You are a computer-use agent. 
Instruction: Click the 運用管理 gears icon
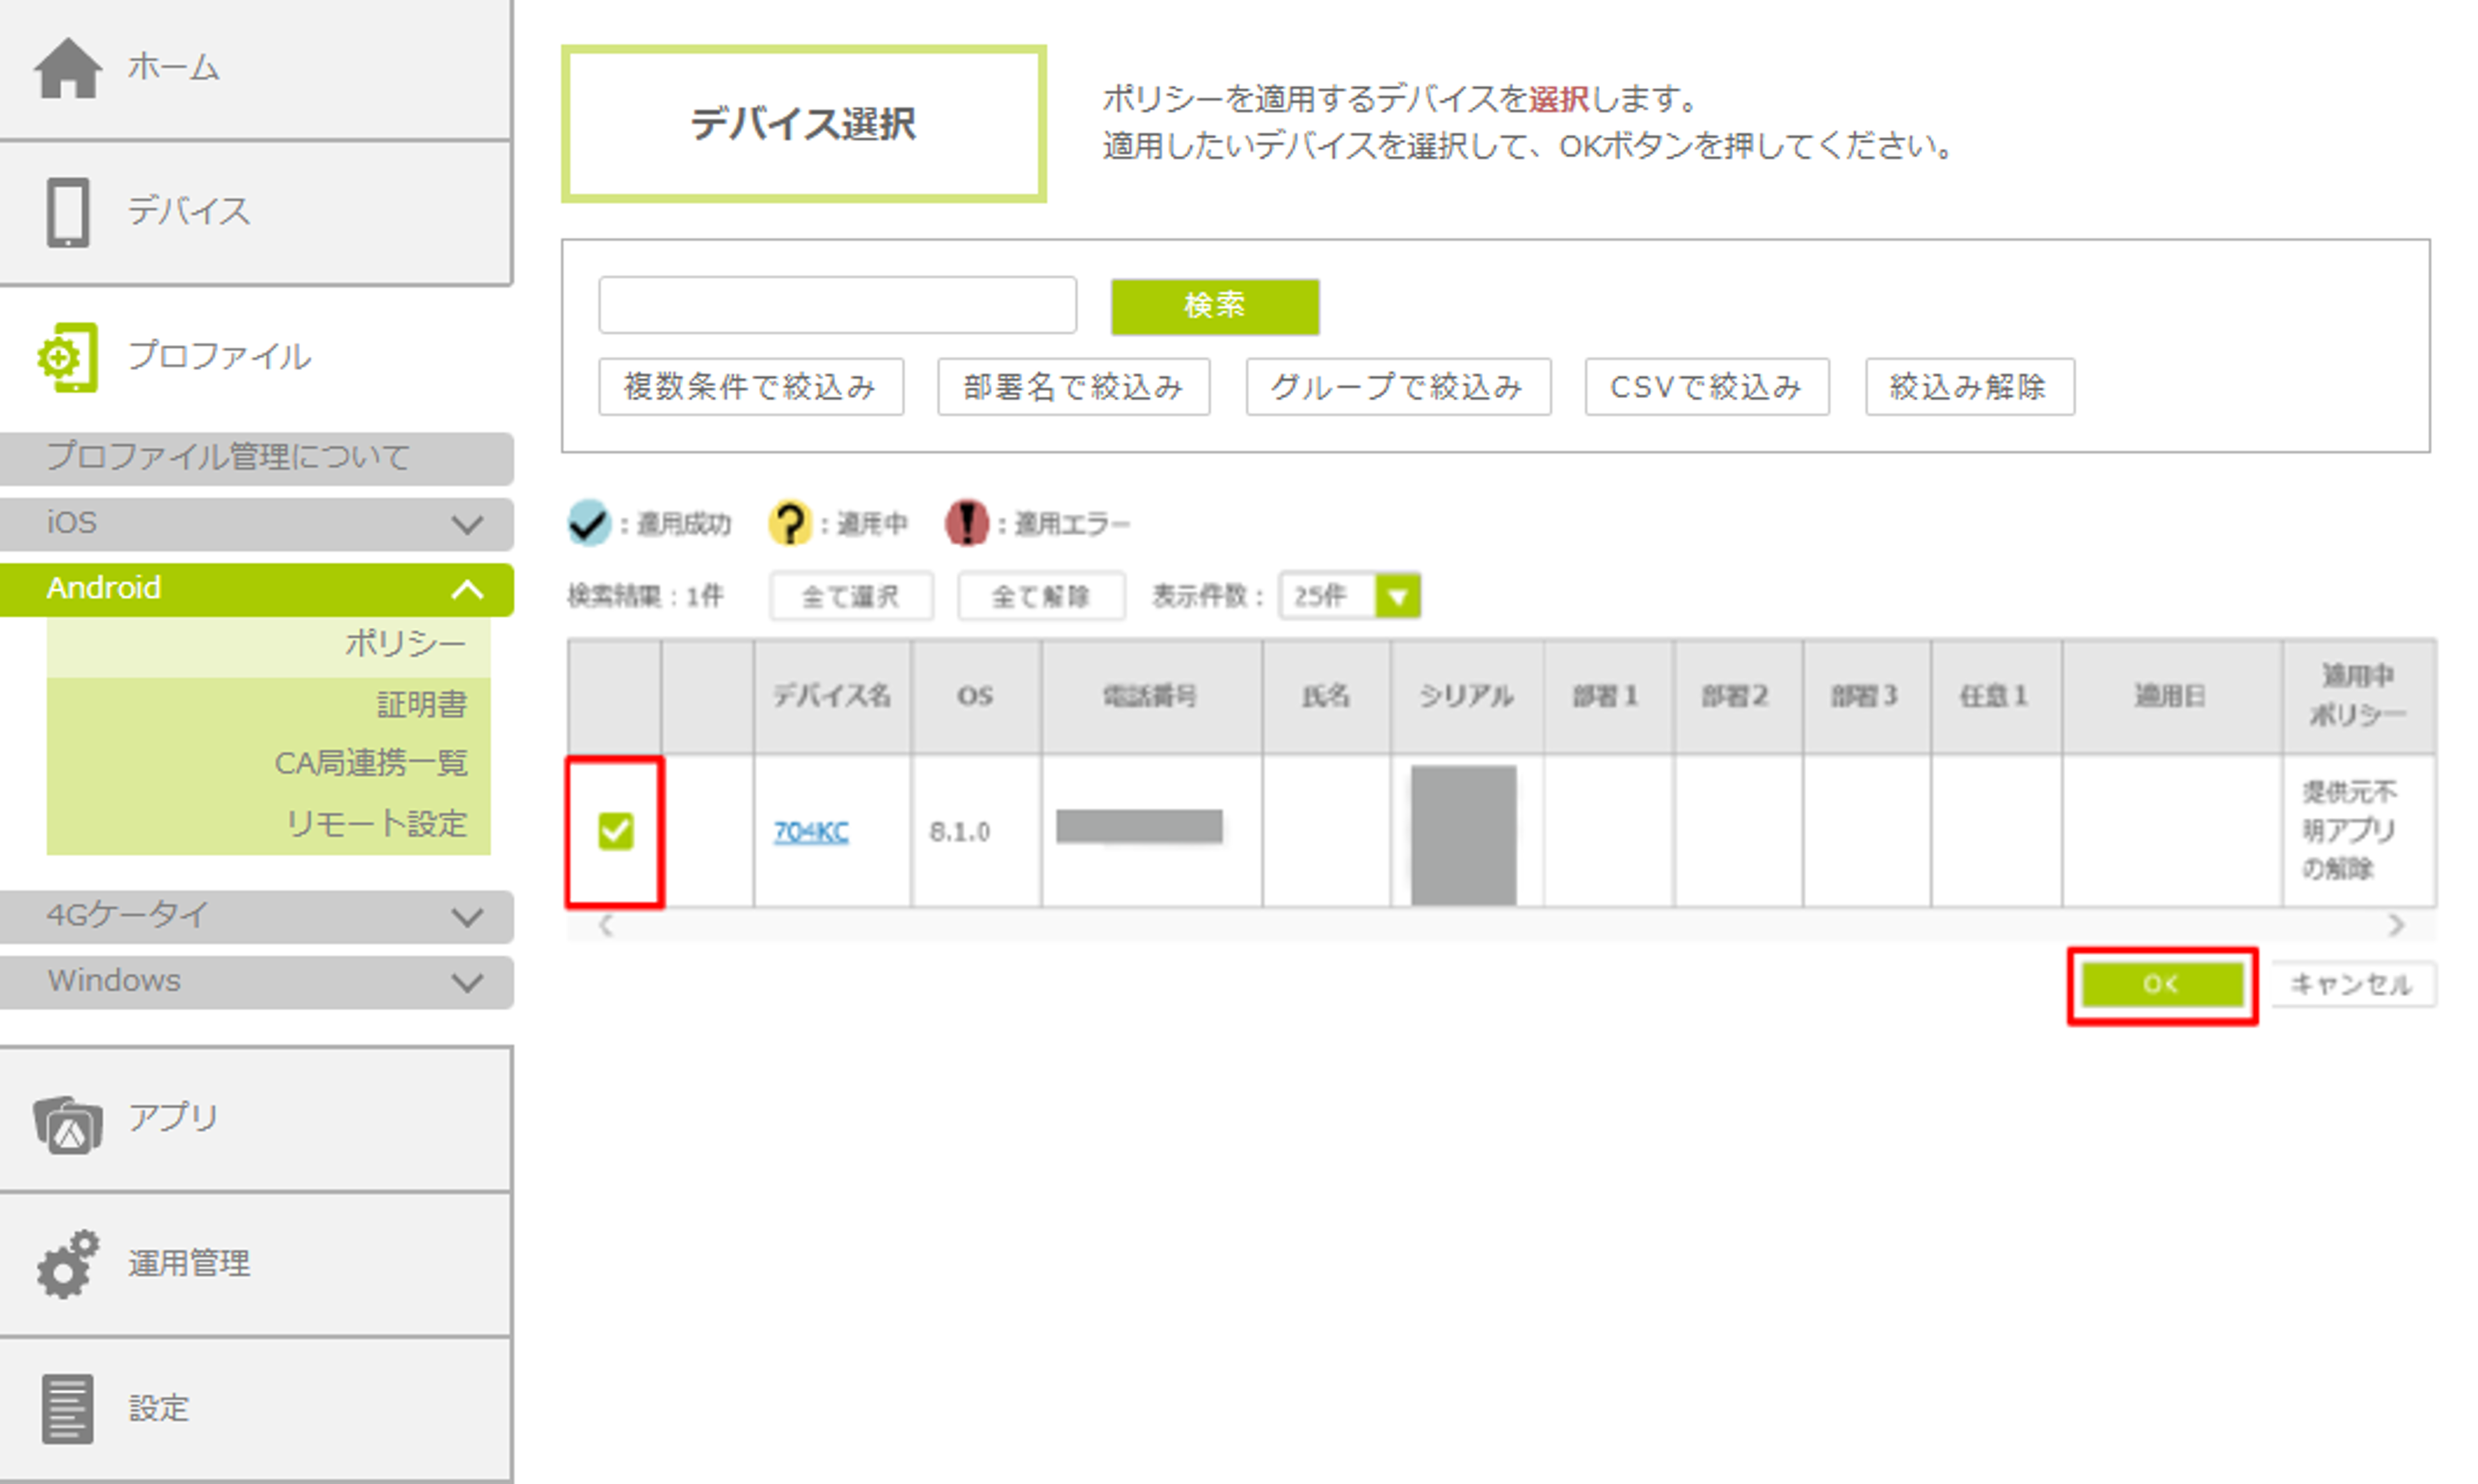tap(68, 1264)
